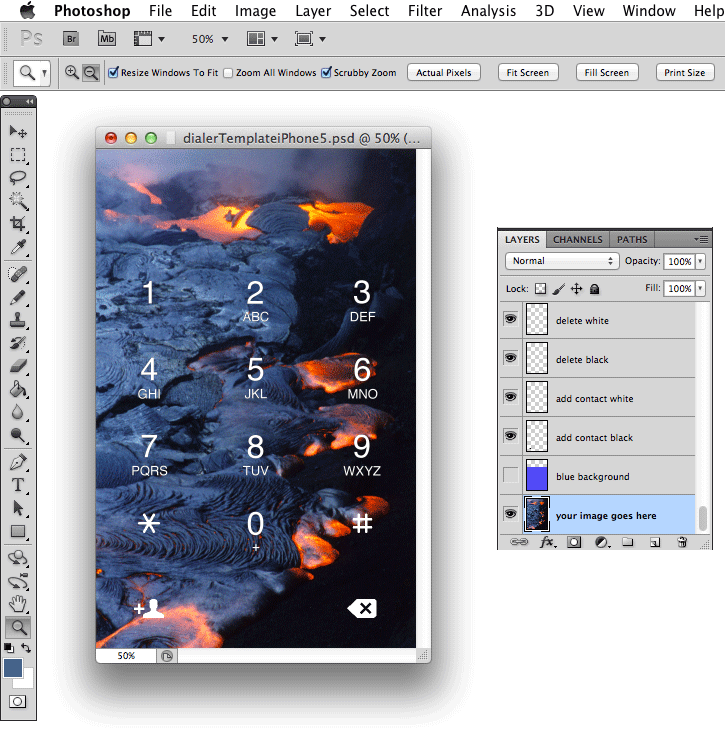Select the Pen tool
This screenshot has width=725, height=747.
click(x=18, y=462)
